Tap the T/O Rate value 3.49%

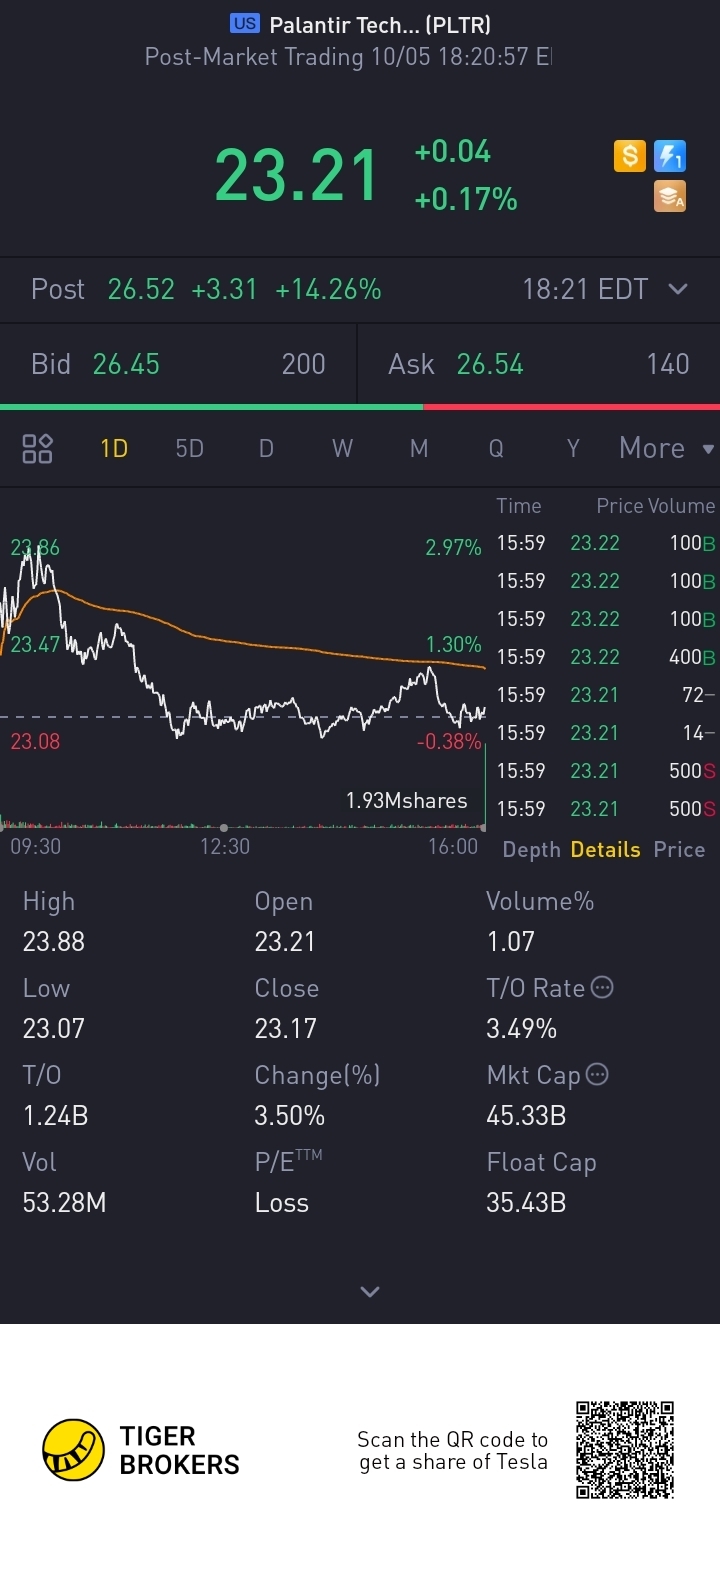tap(522, 1029)
